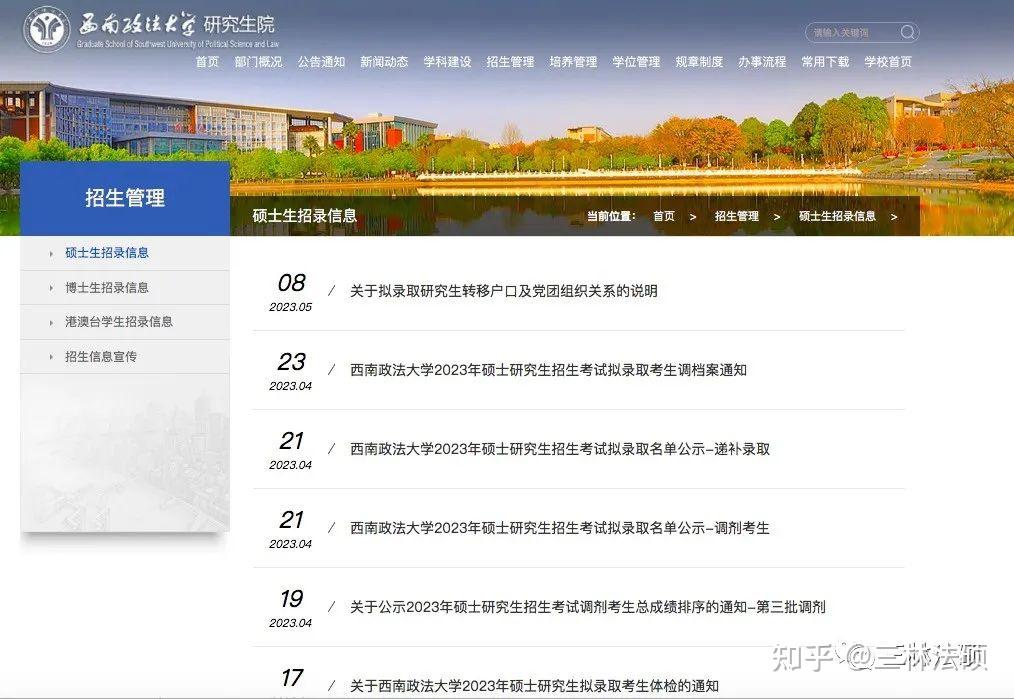The height and width of the screenshot is (699, 1014).
Task: Open the 招生管理 menu item
Action: point(509,62)
